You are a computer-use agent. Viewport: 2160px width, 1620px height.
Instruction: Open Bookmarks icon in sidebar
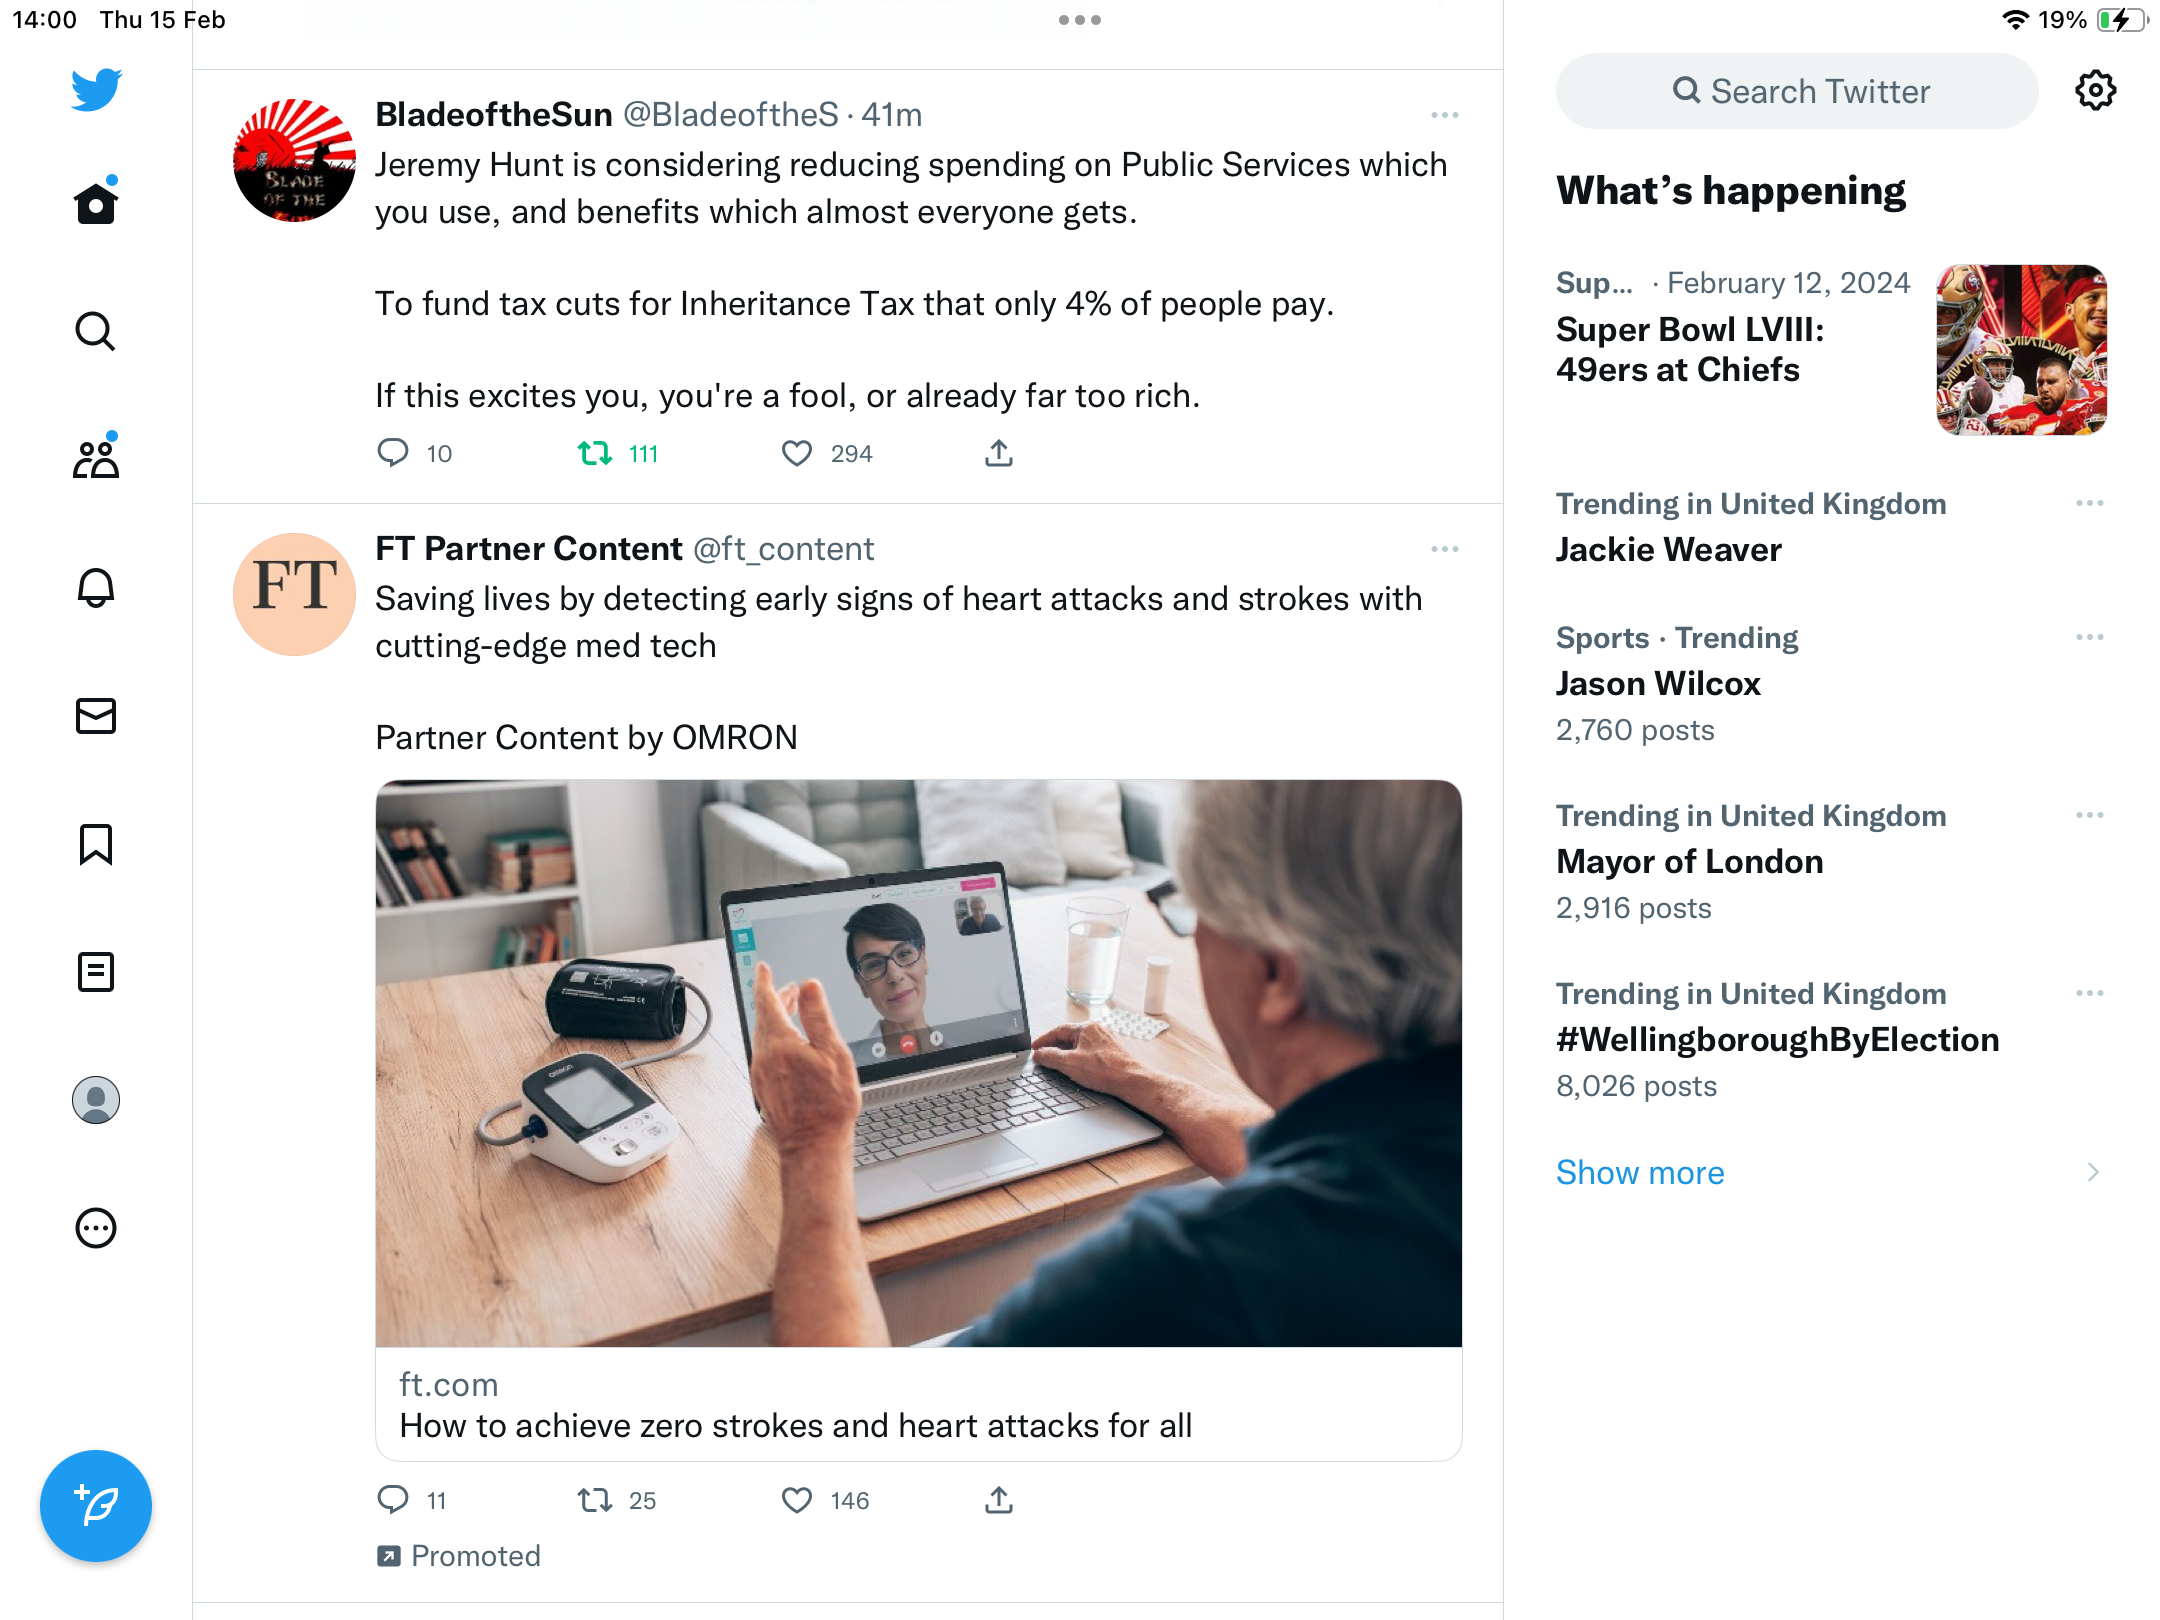(96, 843)
